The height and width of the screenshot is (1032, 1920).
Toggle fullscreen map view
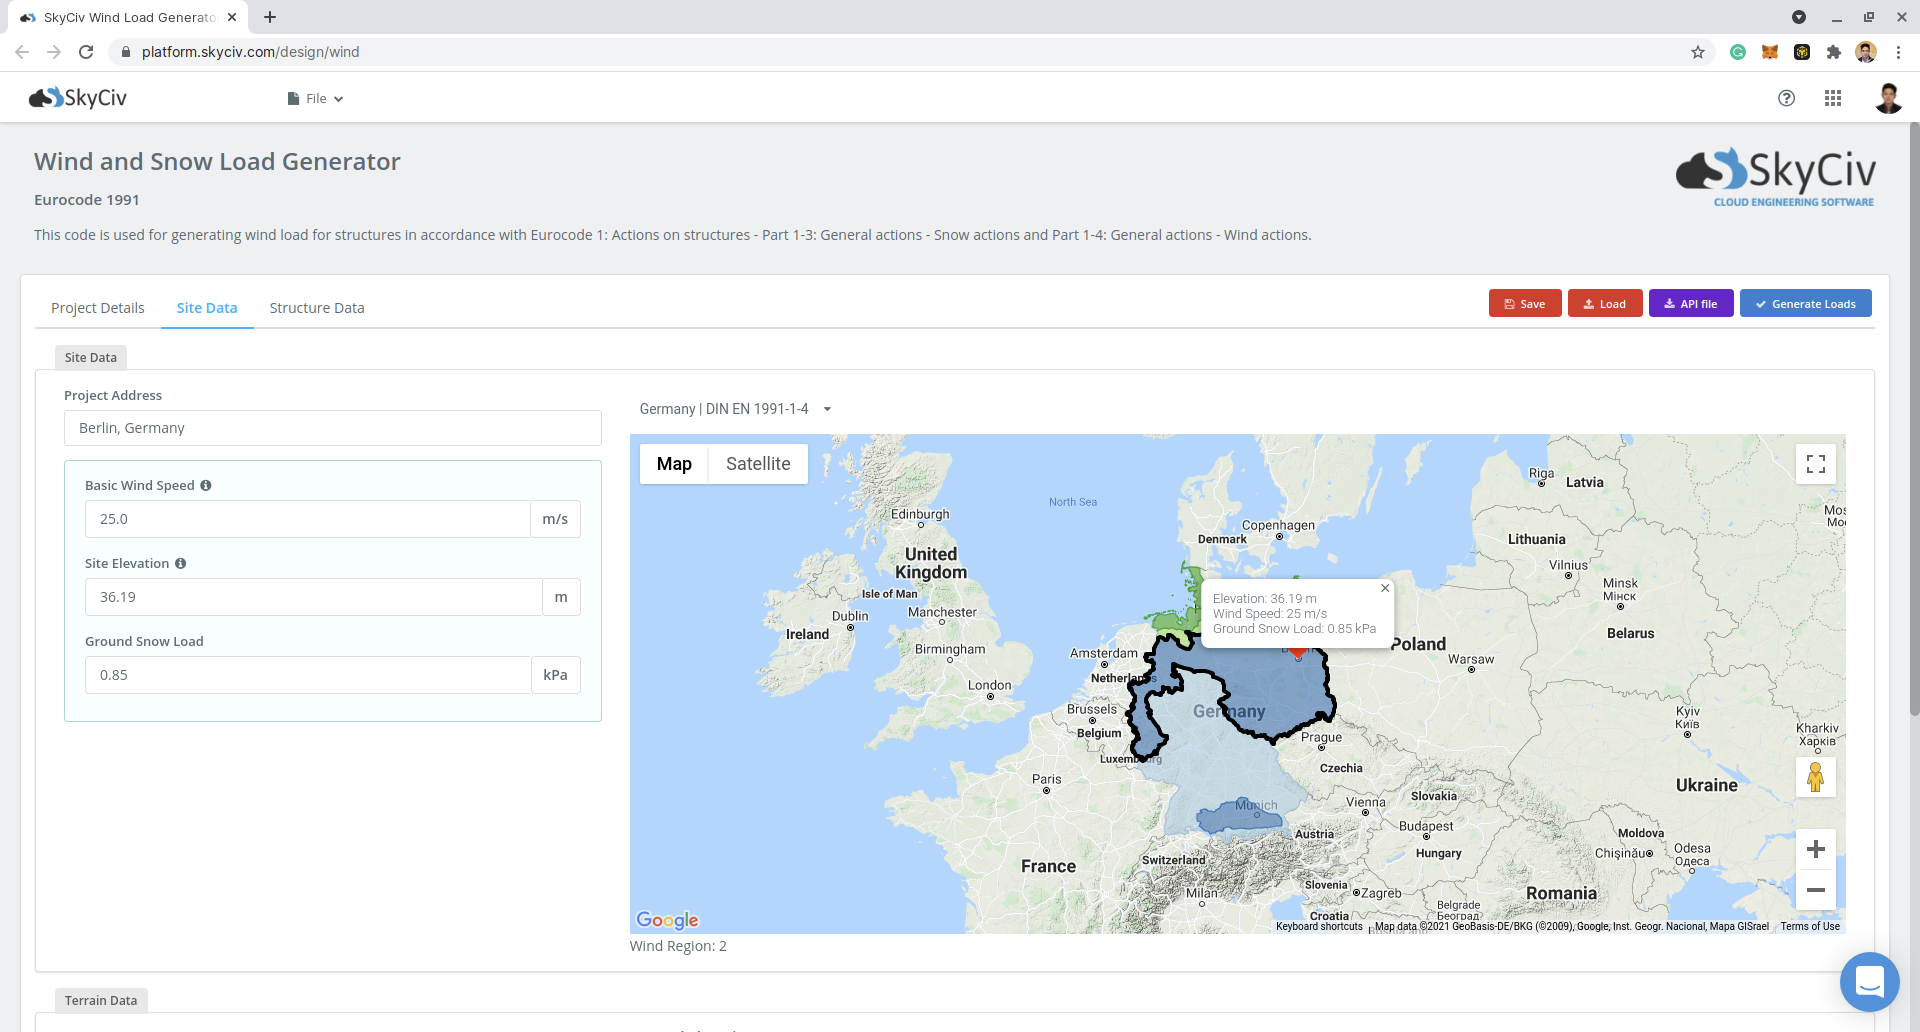tap(1815, 464)
